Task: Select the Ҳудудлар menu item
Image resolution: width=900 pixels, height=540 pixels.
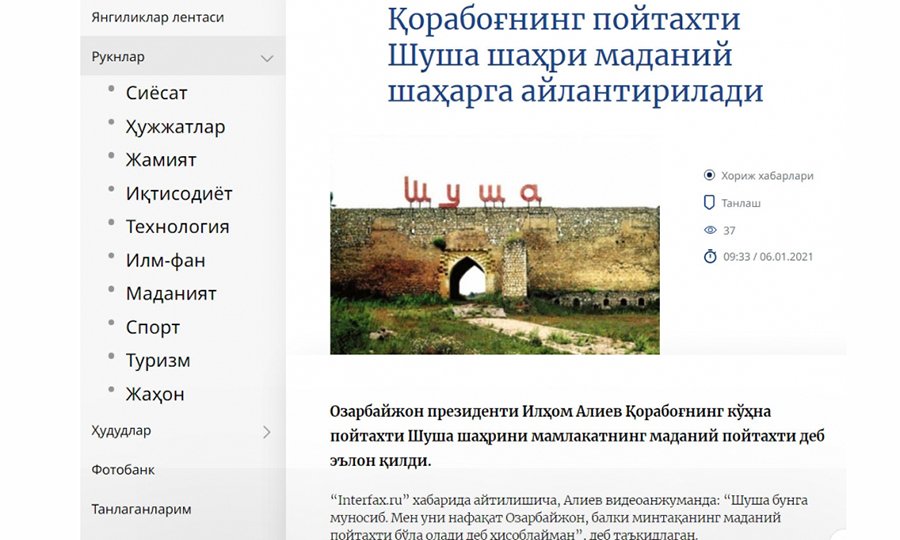Action: [x=121, y=430]
